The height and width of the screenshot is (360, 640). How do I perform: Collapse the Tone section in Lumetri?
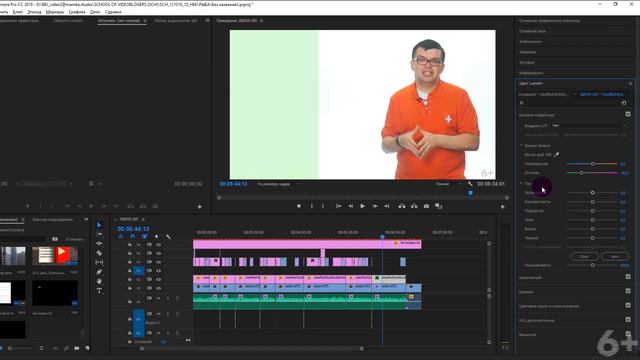tap(521, 183)
